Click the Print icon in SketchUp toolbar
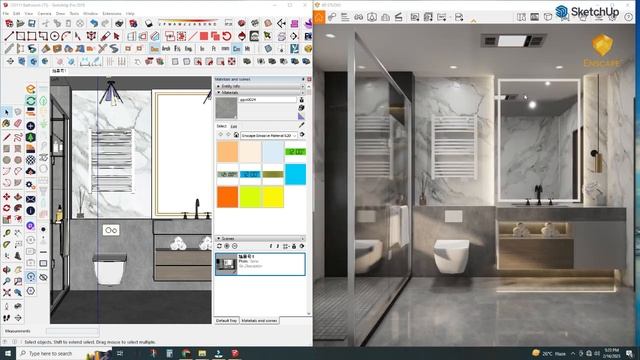Screen dimensions: 640x360 (x=119, y=23)
